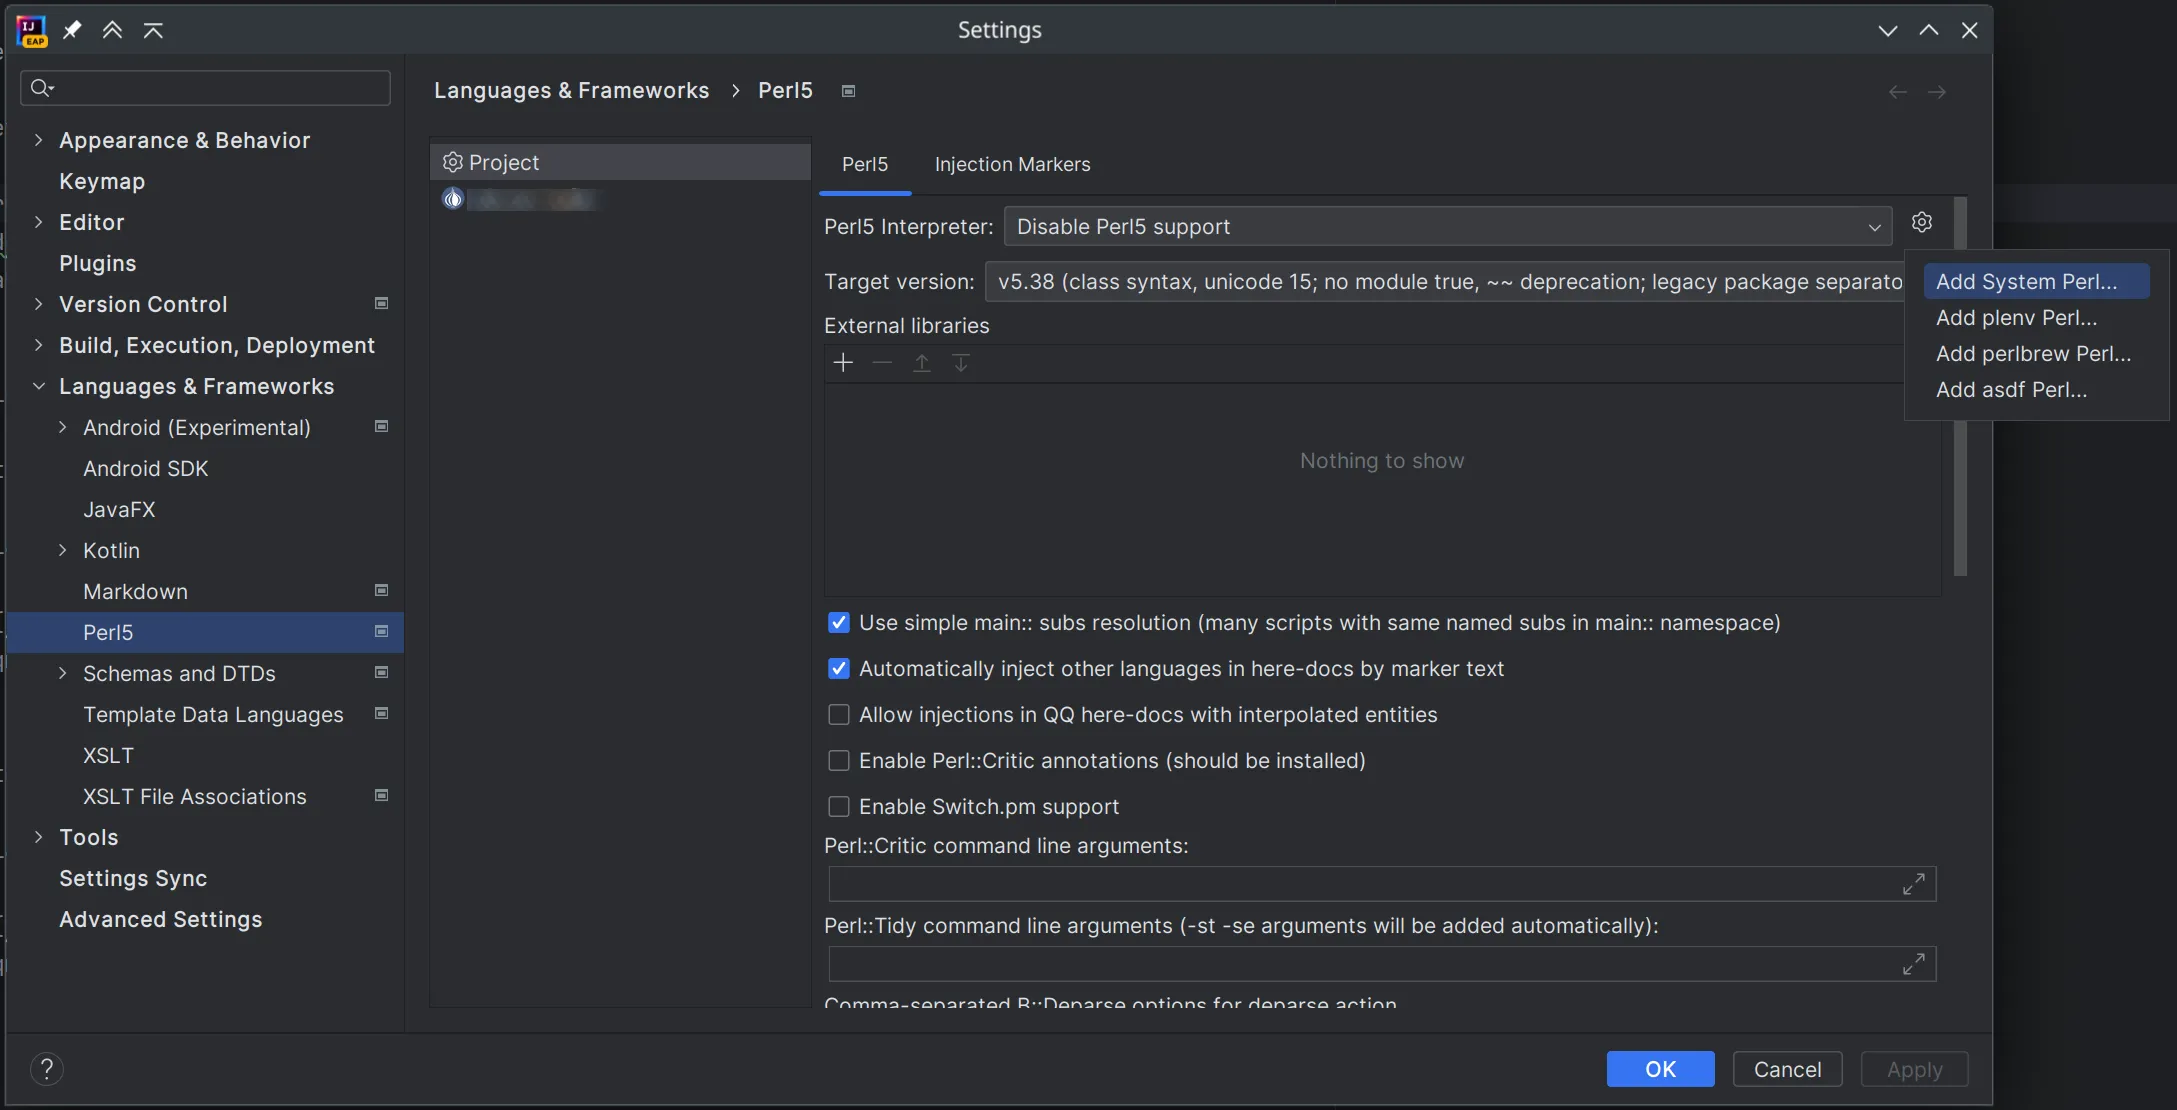Image resolution: width=2177 pixels, height=1110 pixels.
Task: Enable Perl::Critic annotations checkbox
Action: click(x=839, y=761)
